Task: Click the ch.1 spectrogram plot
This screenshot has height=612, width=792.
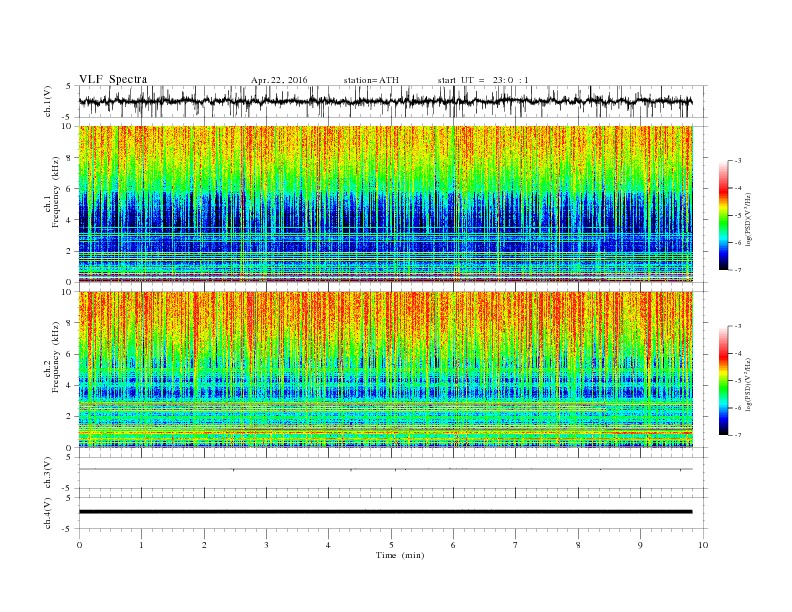Action: point(386,204)
